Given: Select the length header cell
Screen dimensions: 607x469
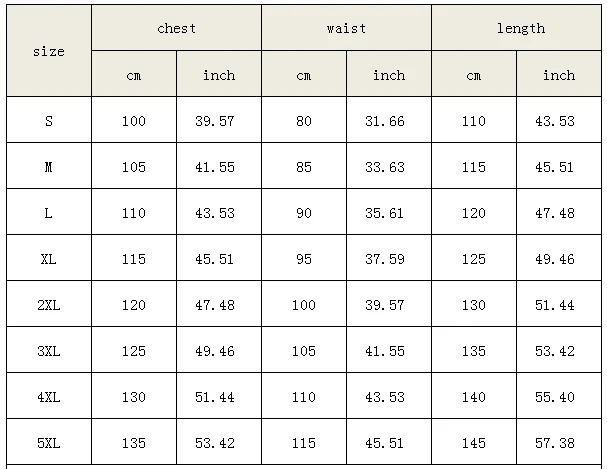Looking at the screenshot, I should click(516, 28).
